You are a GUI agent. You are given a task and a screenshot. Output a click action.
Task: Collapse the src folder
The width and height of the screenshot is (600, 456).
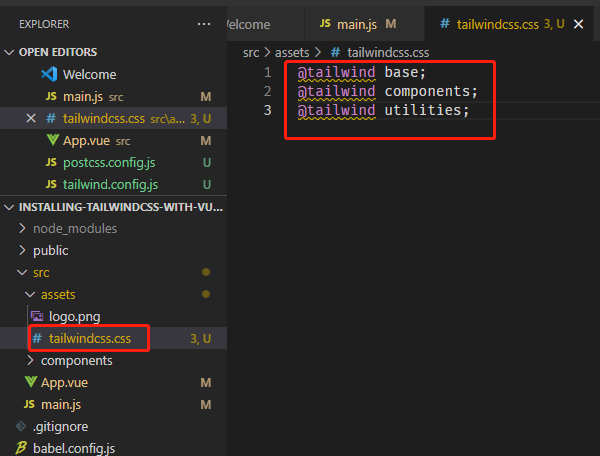pyautogui.click(x=22, y=272)
